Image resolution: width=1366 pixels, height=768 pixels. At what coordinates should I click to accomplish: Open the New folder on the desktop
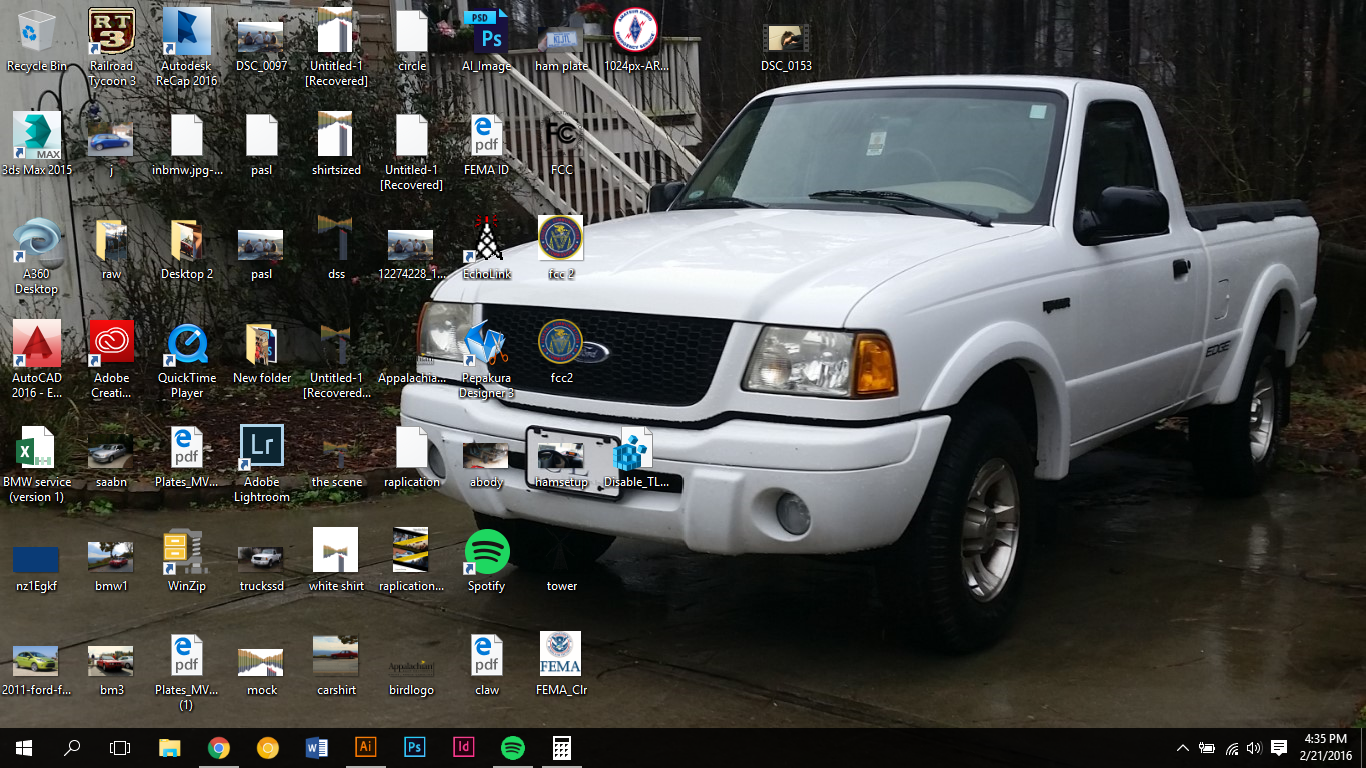(x=262, y=354)
